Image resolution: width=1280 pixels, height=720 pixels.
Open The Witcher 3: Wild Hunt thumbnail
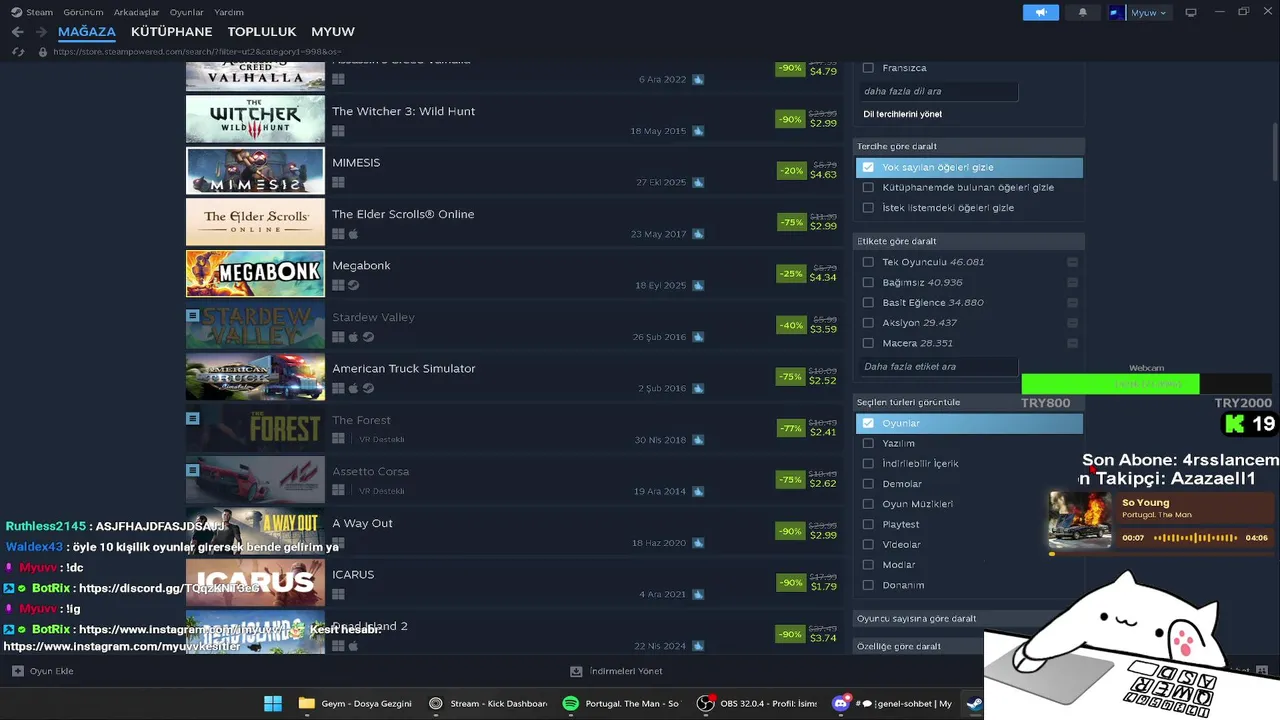point(255,119)
